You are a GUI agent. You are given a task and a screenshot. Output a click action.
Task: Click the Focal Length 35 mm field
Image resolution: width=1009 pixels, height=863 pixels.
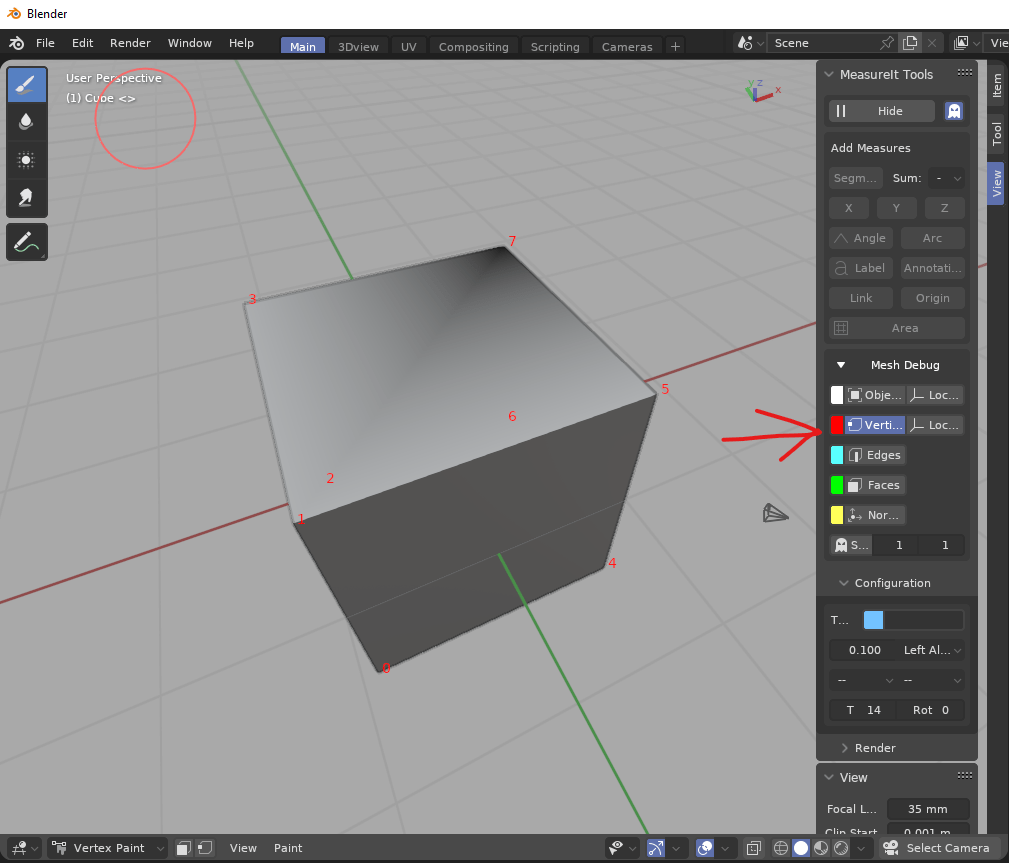(x=927, y=809)
